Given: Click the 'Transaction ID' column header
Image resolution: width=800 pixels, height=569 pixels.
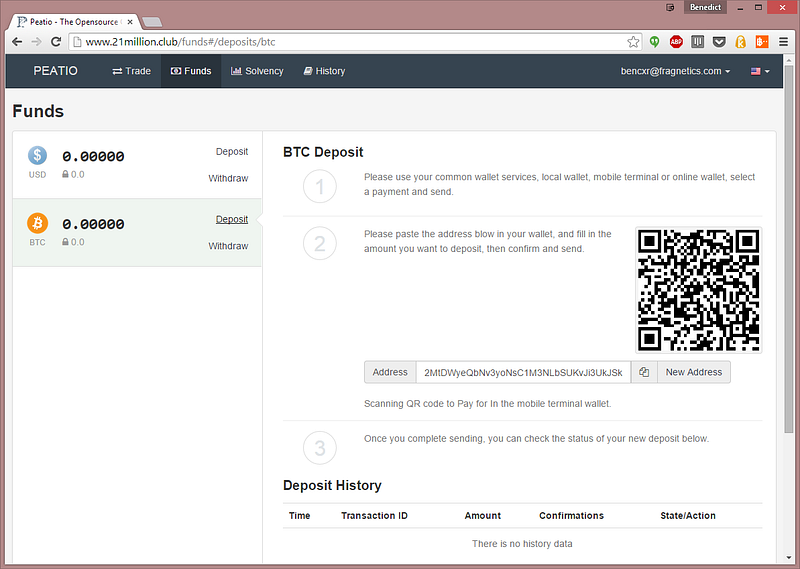Looking at the screenshot, I should tap(374, 515).
